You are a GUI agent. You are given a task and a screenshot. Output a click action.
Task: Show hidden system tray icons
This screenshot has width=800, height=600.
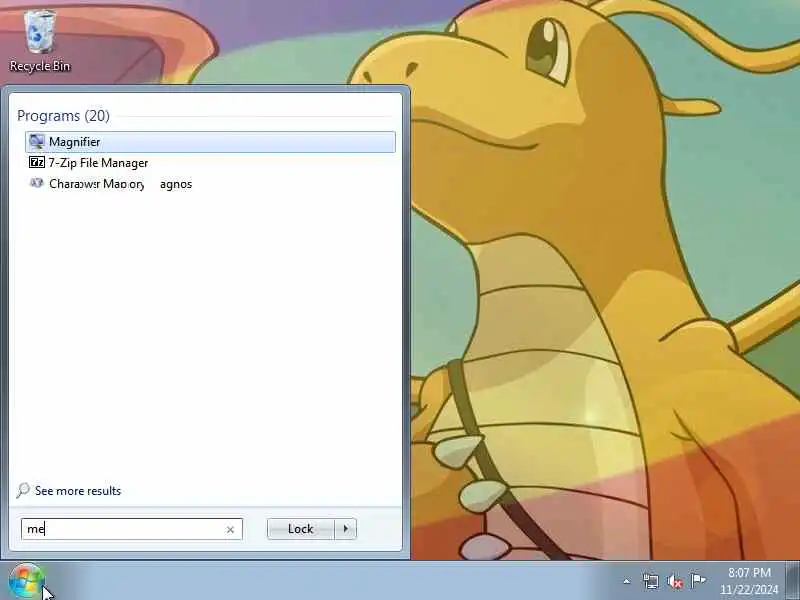(x=627, y=581)
